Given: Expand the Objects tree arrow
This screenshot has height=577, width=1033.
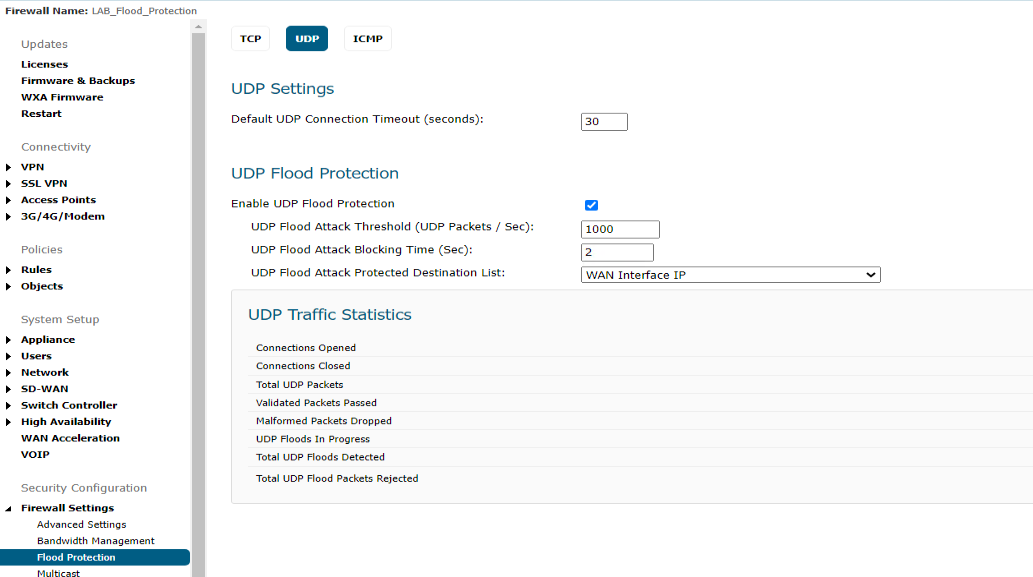Looking at the screenshot, I should tap(9, 287).
